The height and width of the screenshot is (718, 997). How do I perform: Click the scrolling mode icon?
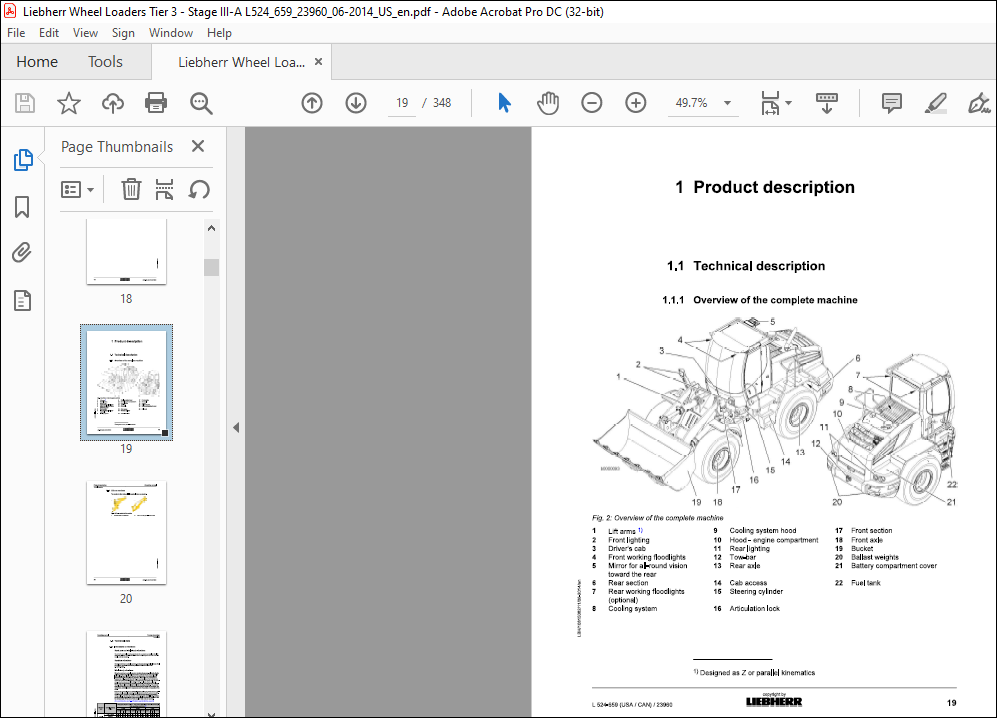click(827, 103)
